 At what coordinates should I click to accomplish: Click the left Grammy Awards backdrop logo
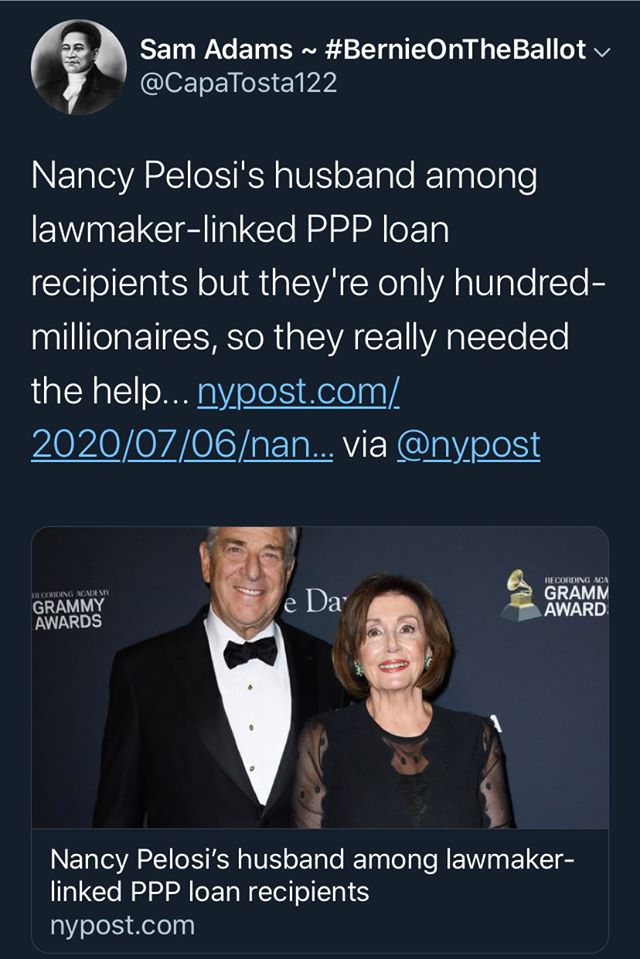(x=68, y=609)
